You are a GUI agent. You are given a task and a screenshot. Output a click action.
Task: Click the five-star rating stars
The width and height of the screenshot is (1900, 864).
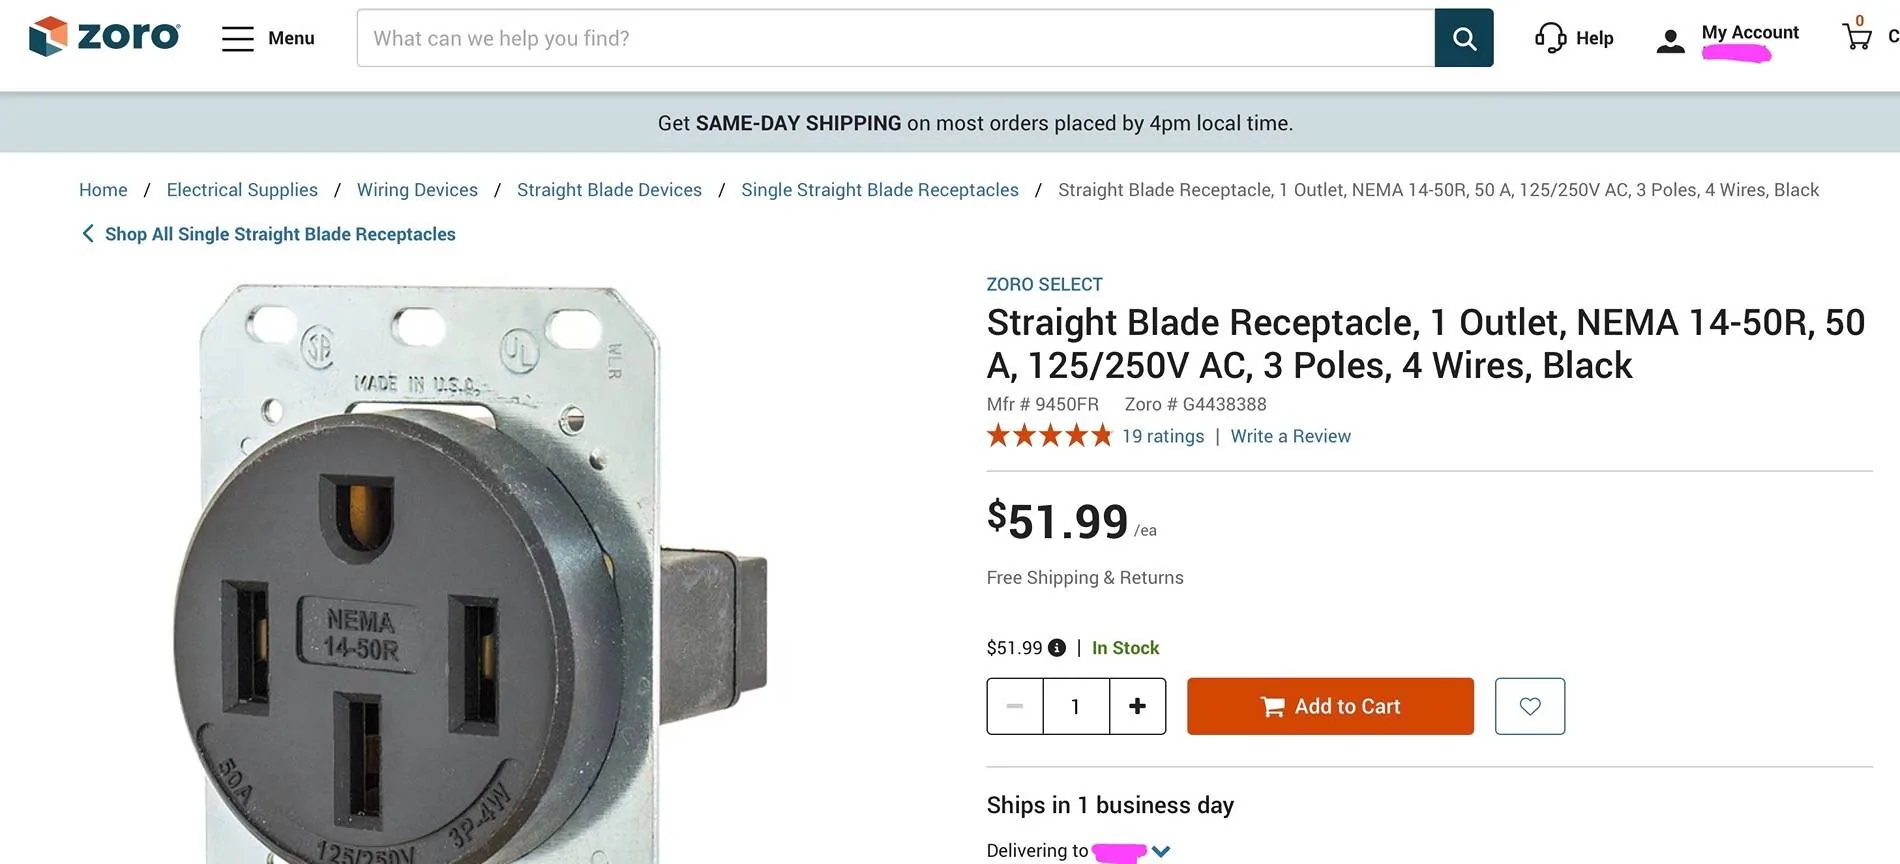(x=1049, y=436)
